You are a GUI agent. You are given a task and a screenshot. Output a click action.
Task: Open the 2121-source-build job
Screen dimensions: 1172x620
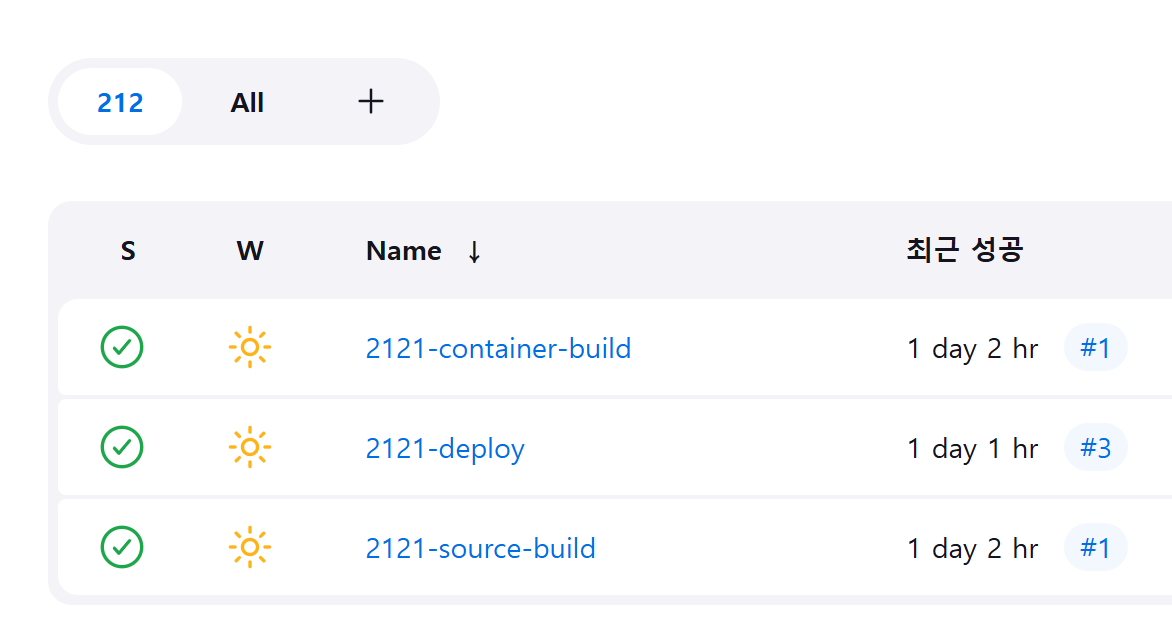tap(480, 549)
